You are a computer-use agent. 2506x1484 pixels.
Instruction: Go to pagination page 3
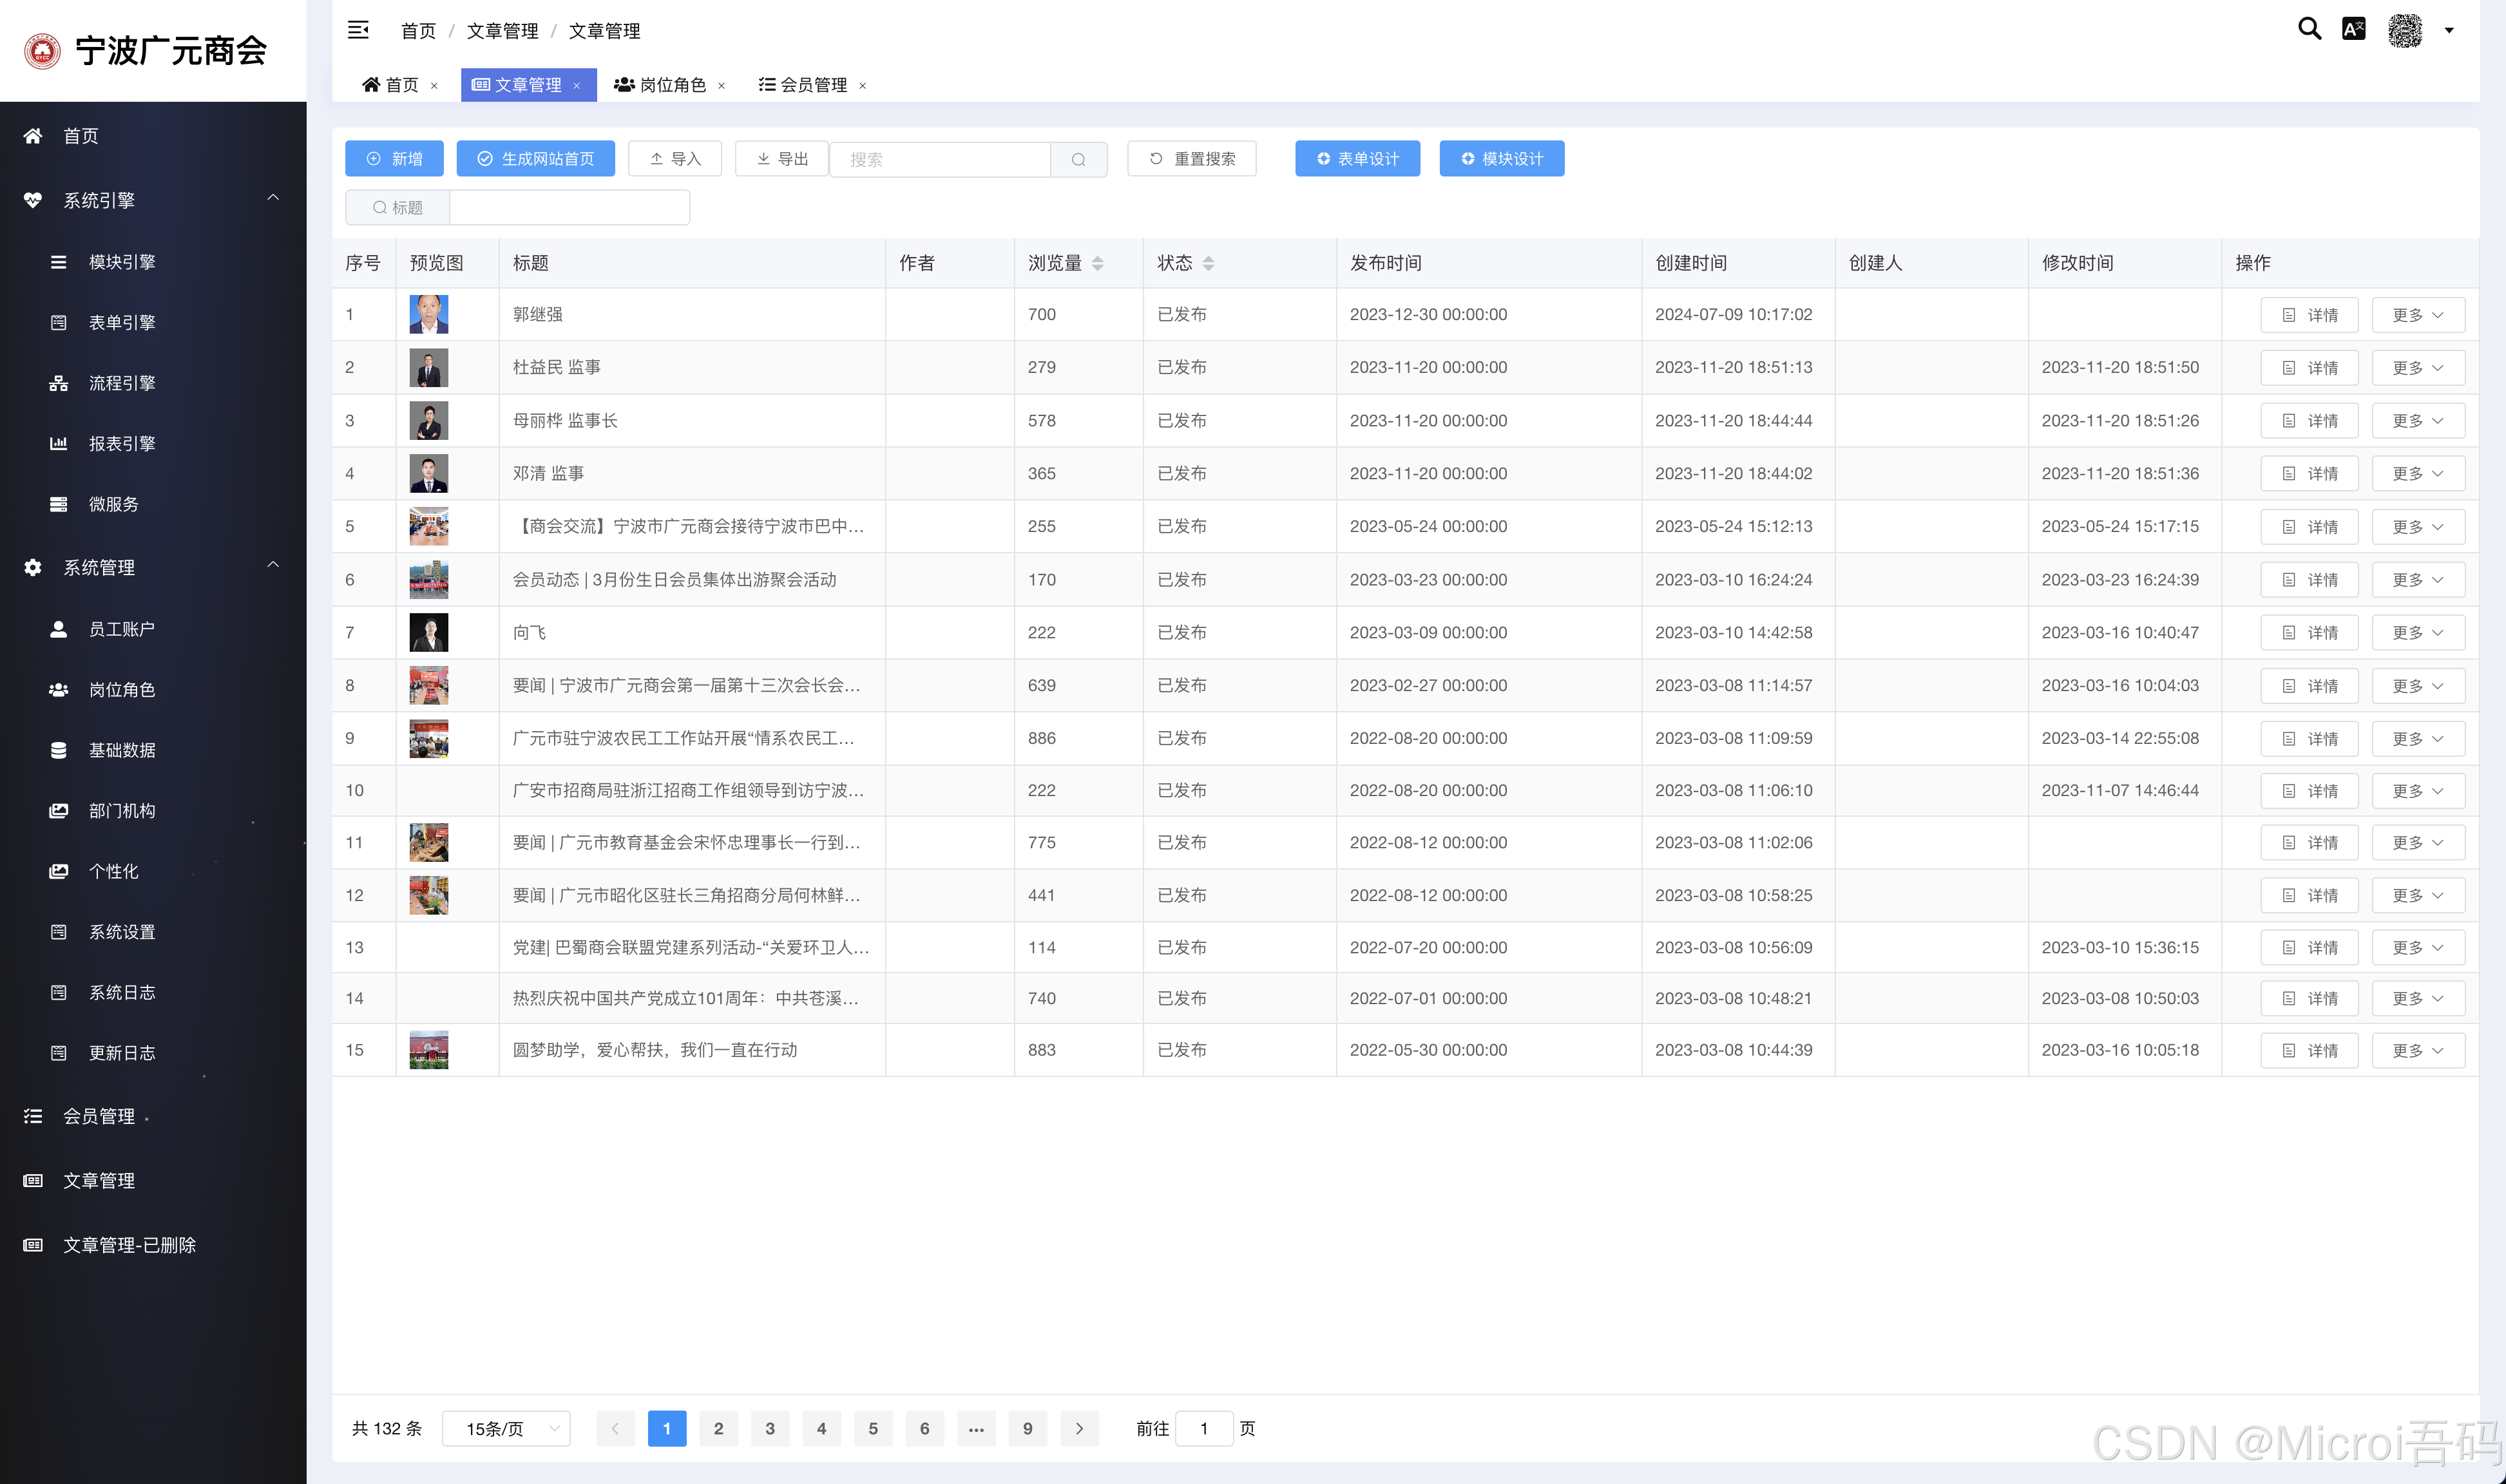click(769, 1428)
